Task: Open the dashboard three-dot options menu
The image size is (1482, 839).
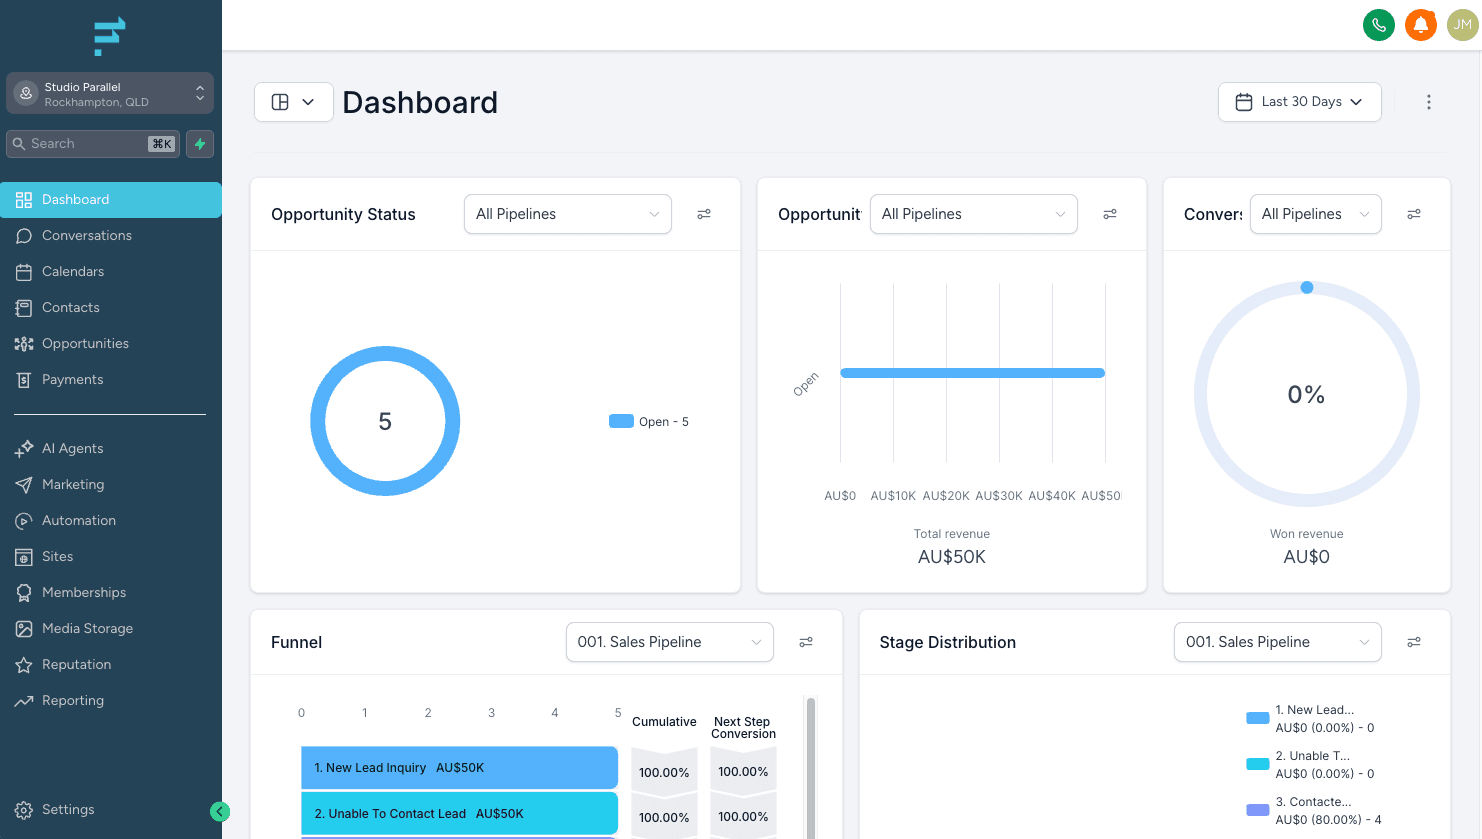Action: (1429, 101)
